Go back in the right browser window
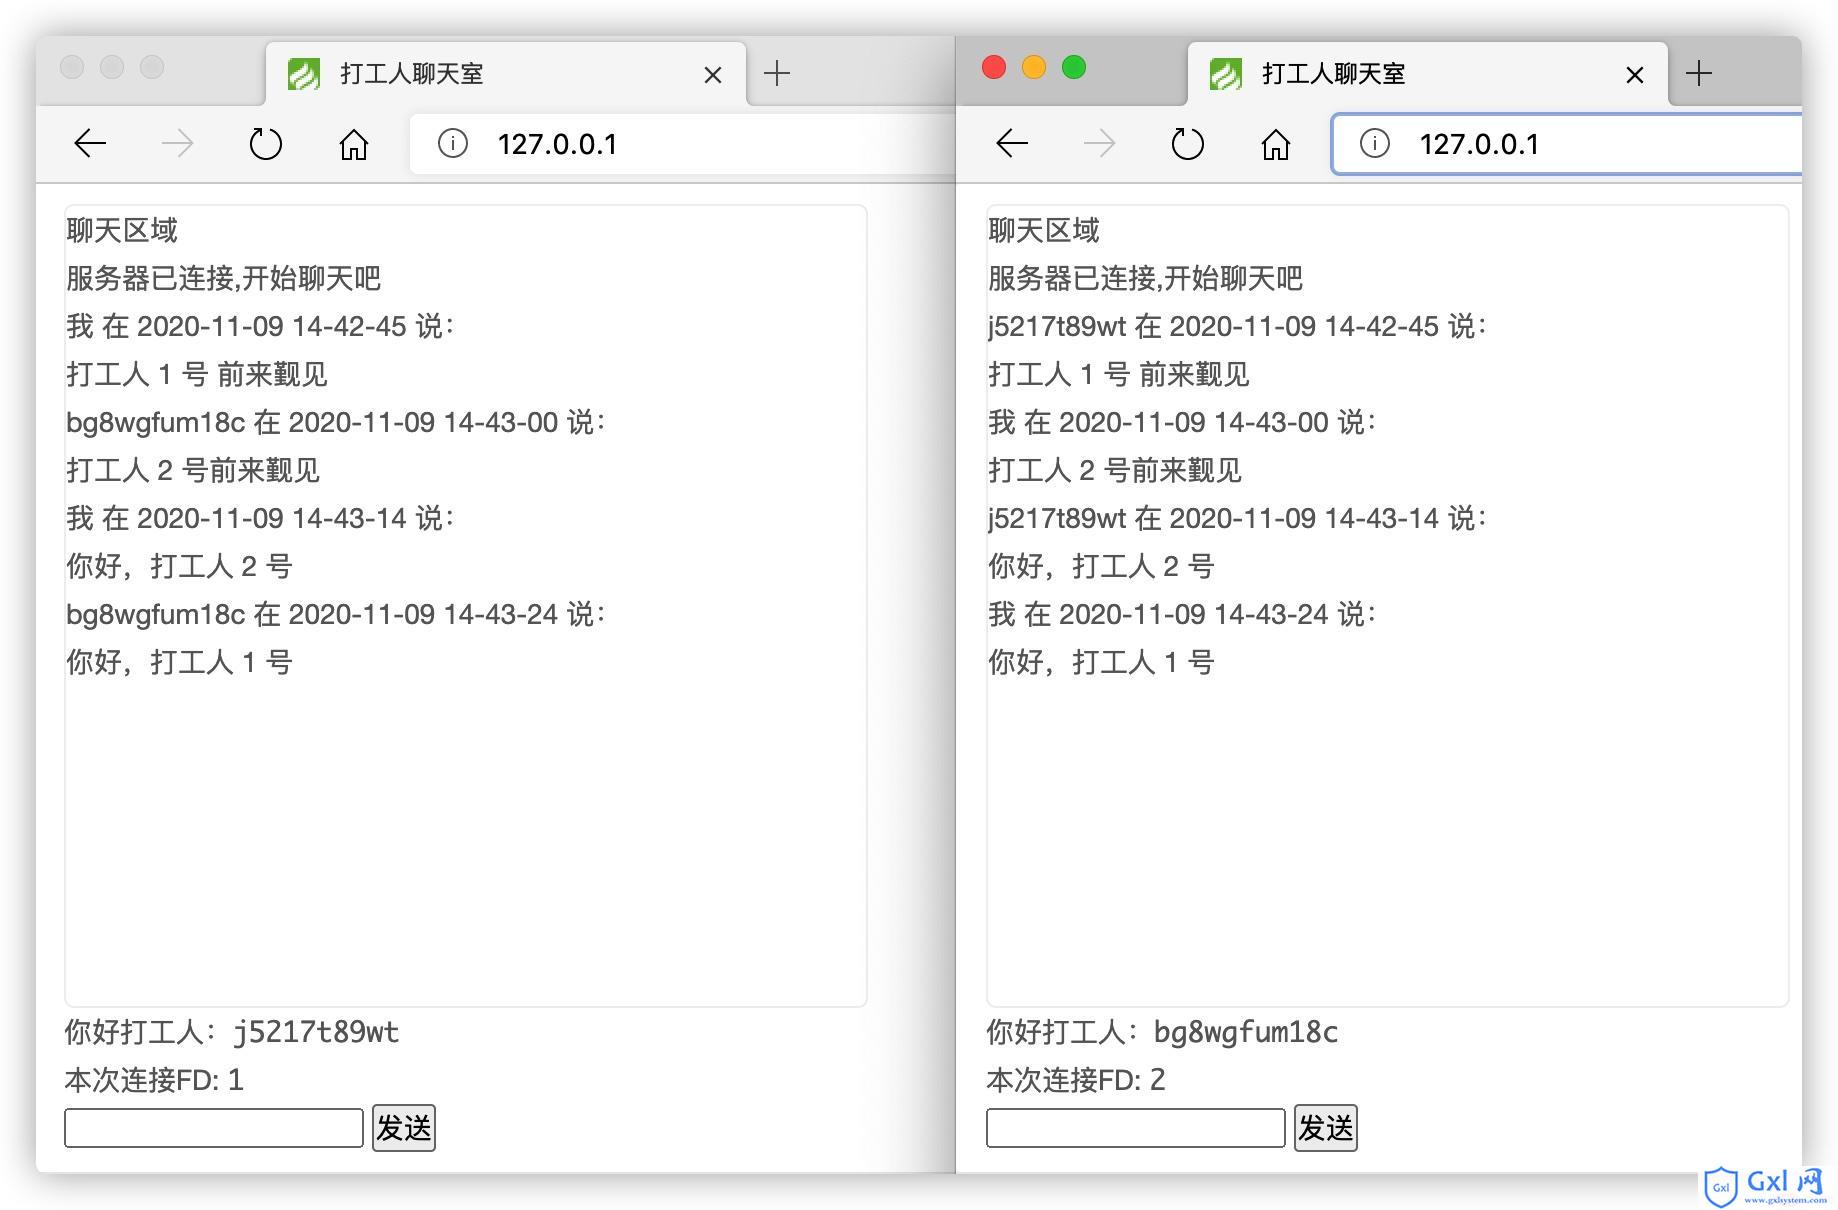Viewport: 1838px width, 1210px height. coord(1012,144)
